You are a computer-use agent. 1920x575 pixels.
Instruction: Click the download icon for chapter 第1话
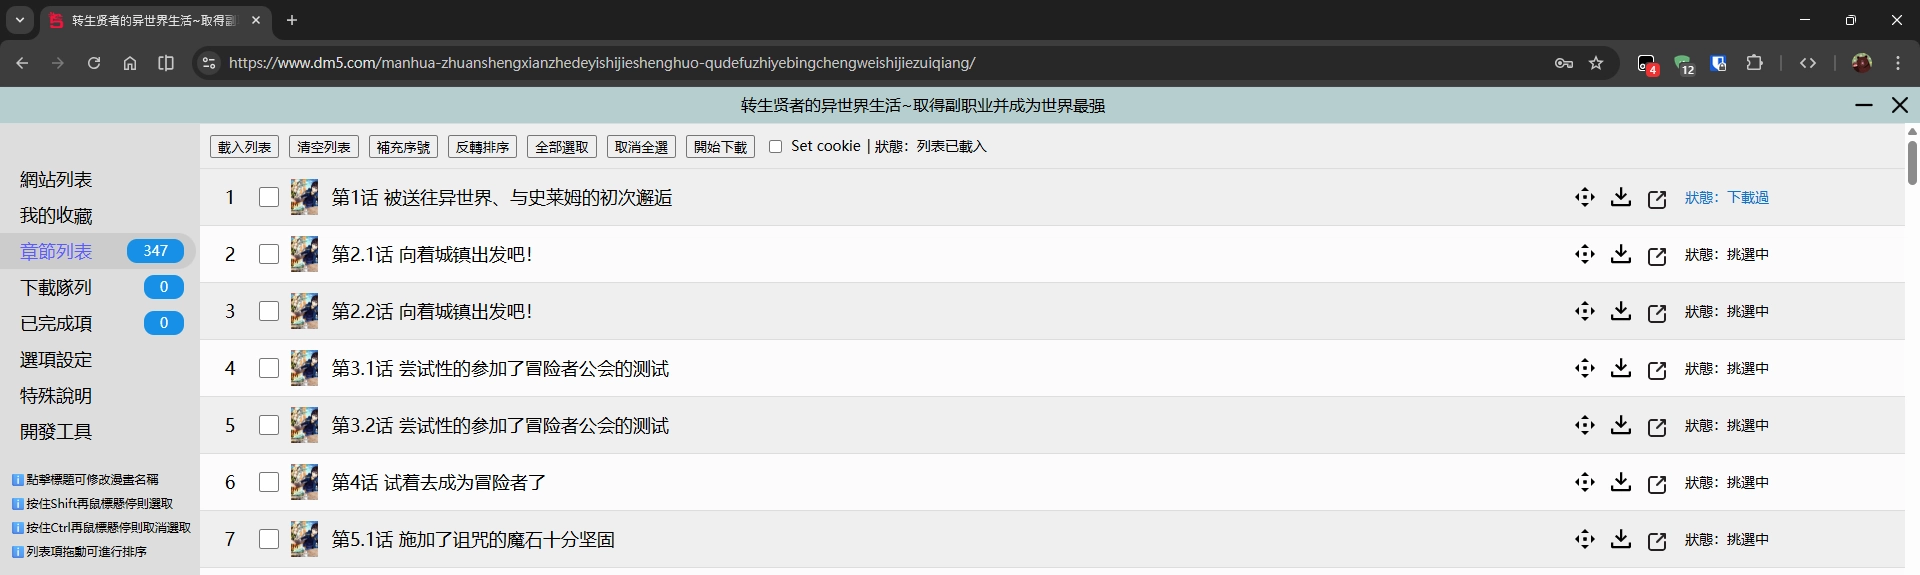1620,198
